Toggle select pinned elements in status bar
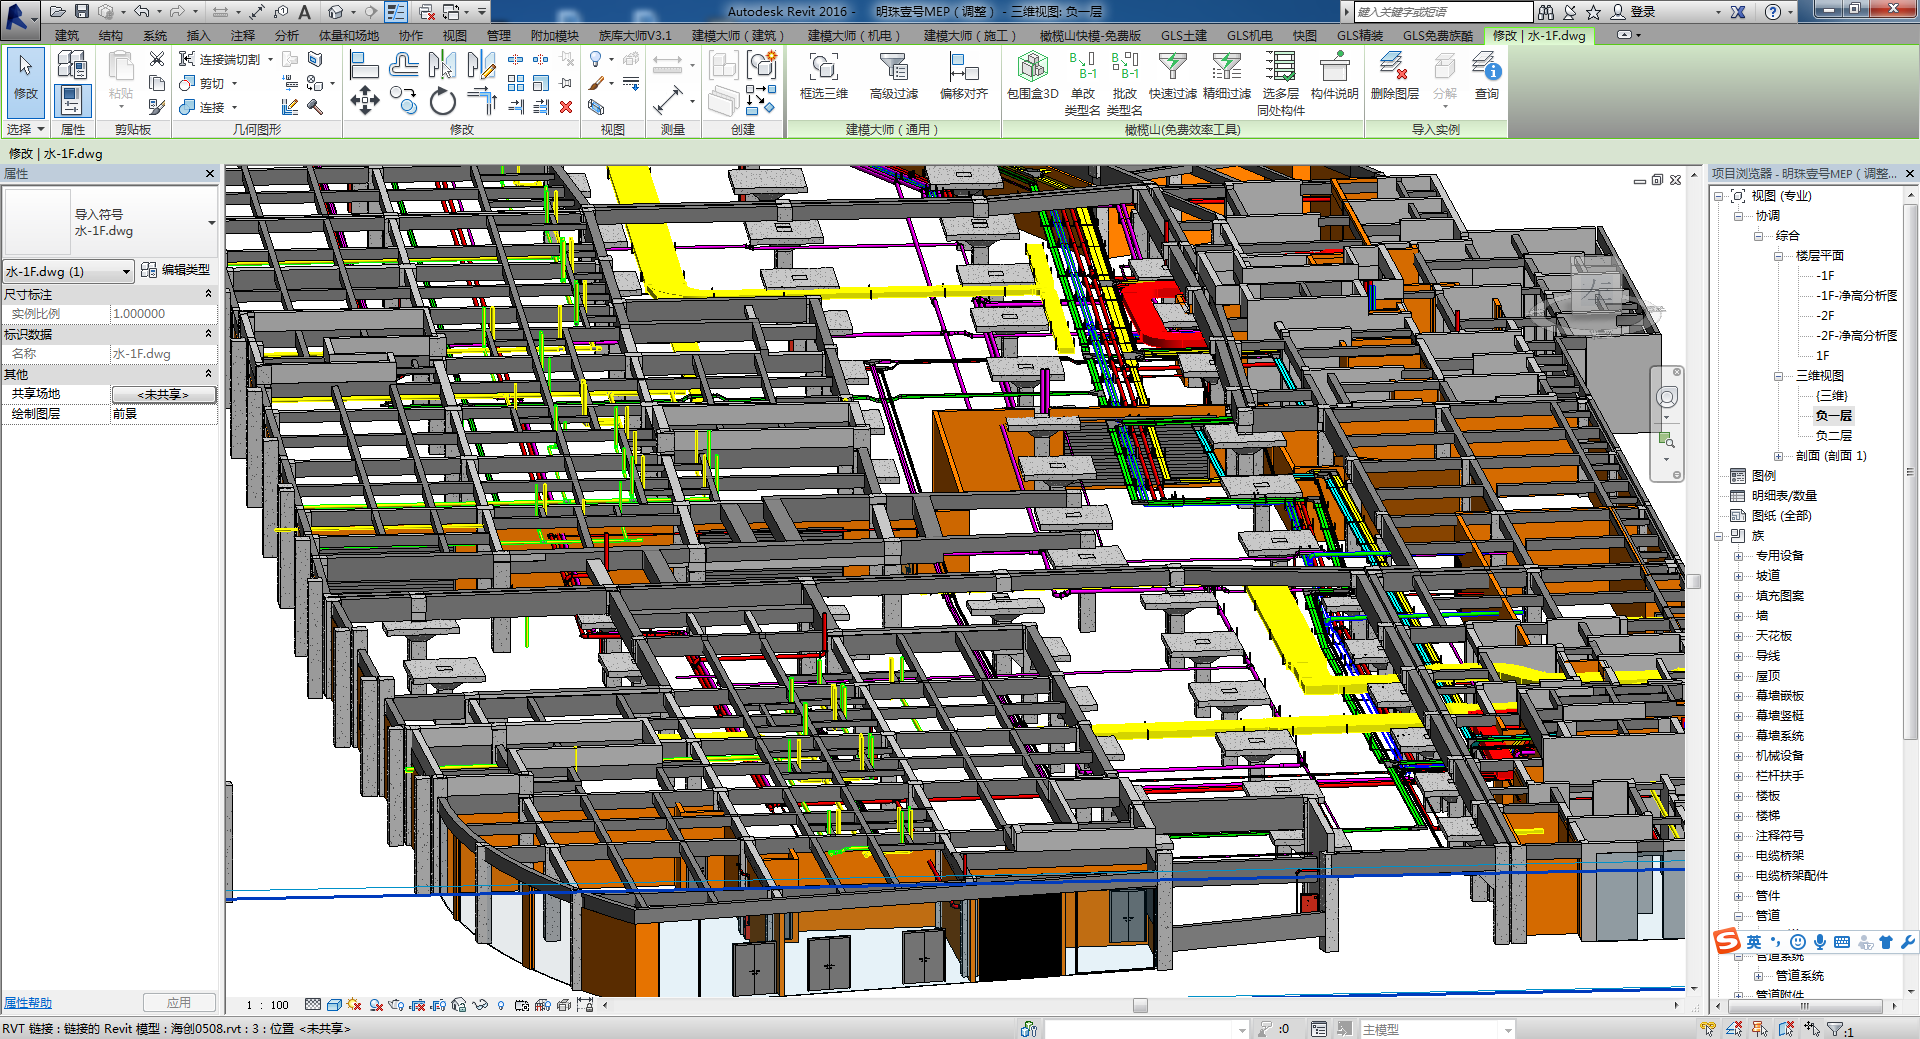This screenshot has height=1039, width=1920. coord(1759,1029)
